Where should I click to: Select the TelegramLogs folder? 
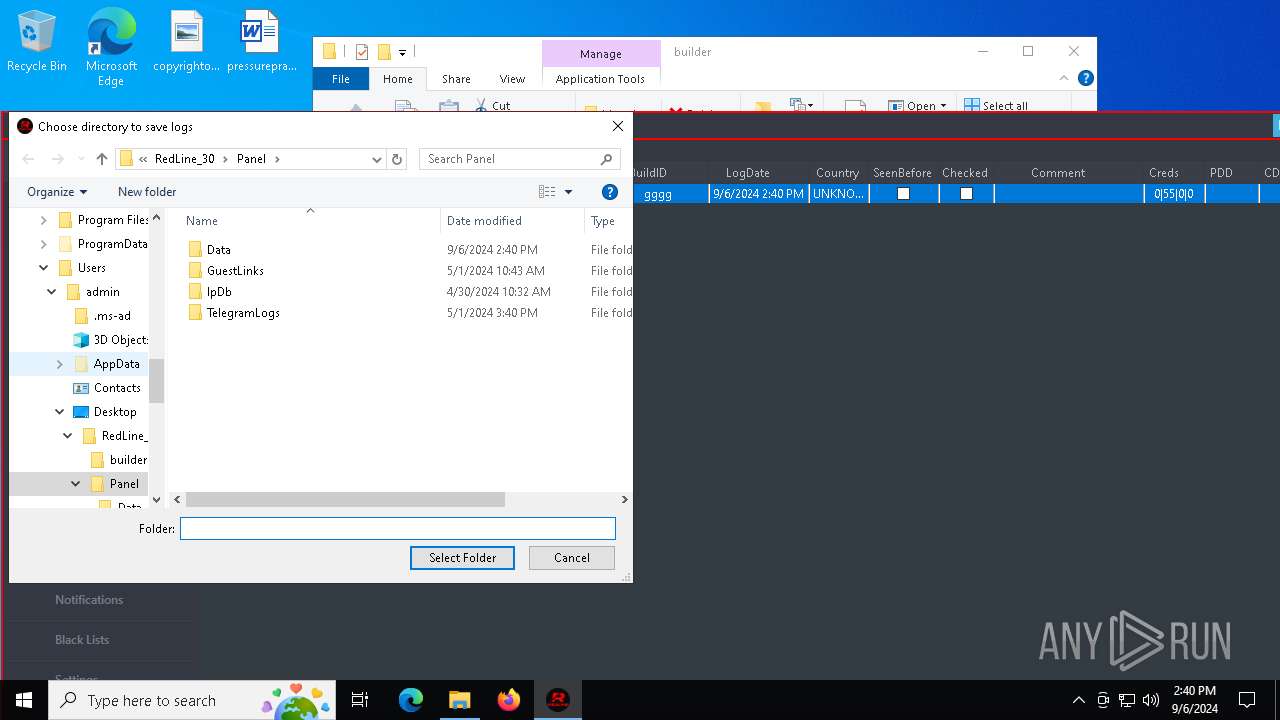tap(243, 313)
